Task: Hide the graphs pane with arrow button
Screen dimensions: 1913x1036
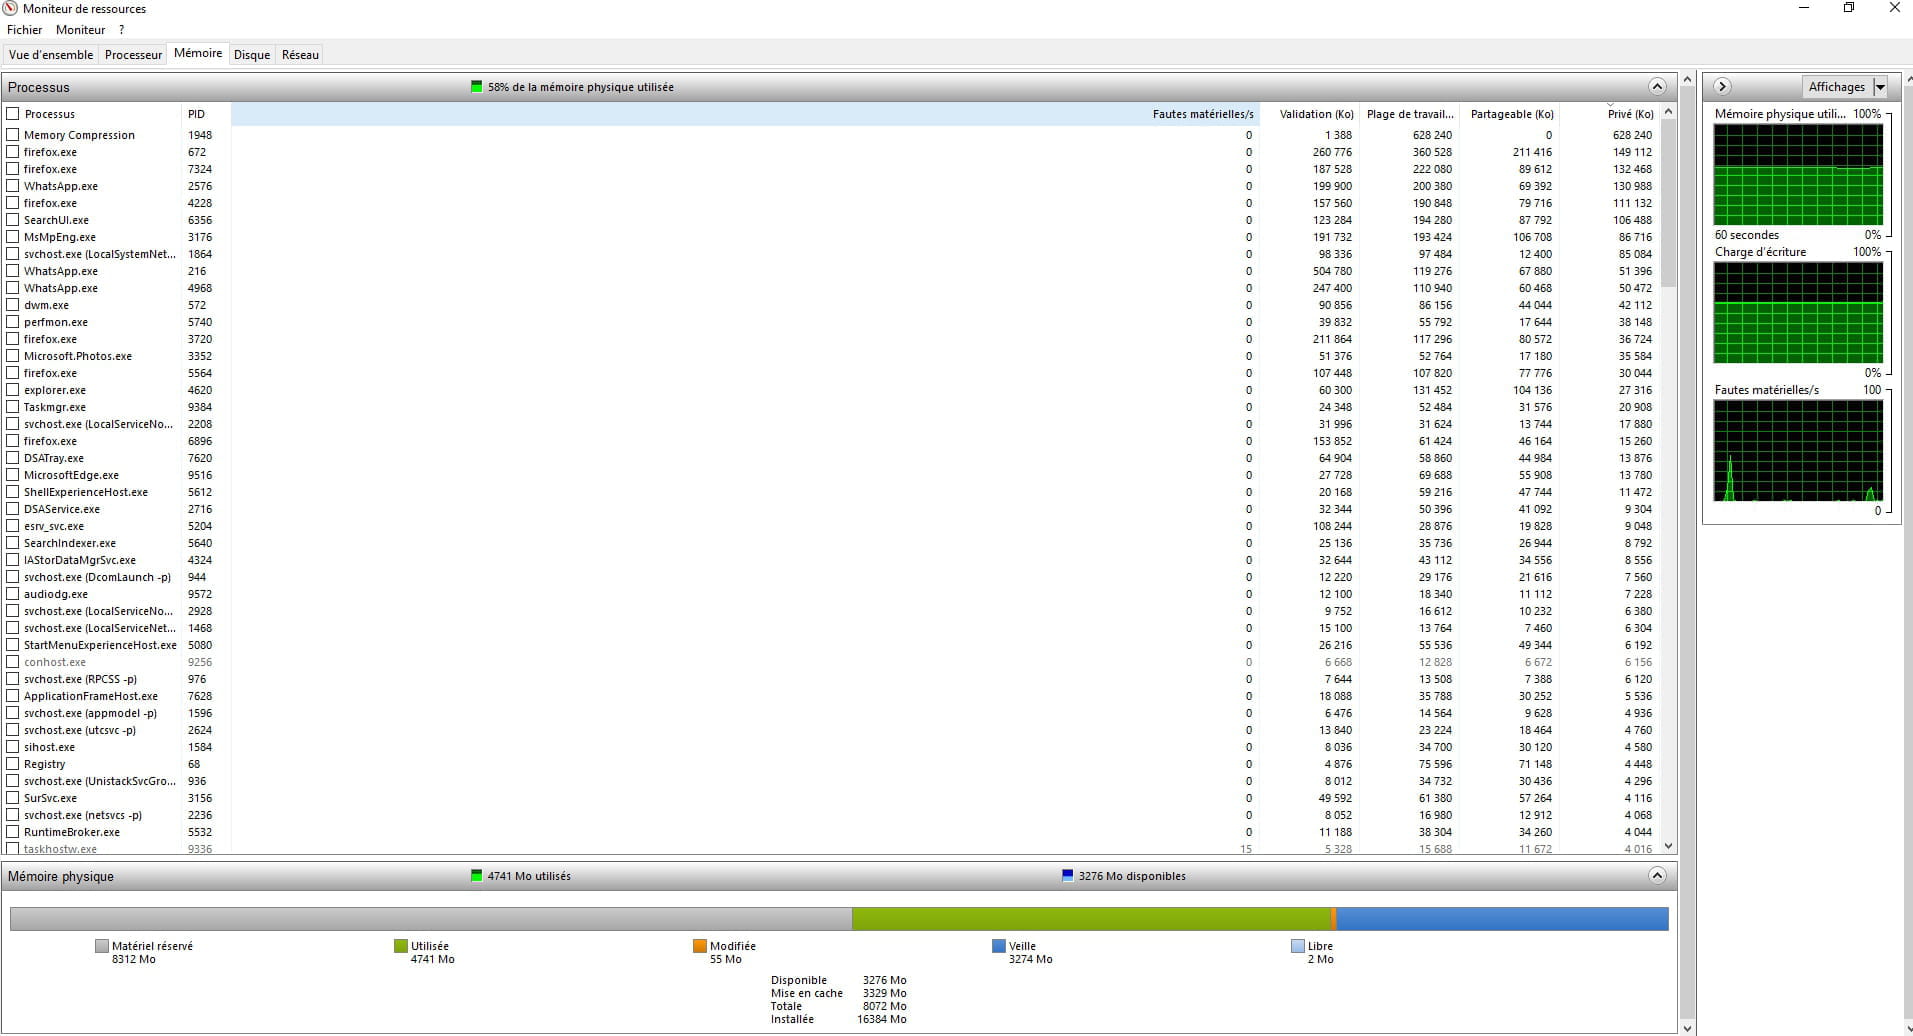Action: click(x=1722, y=86)
